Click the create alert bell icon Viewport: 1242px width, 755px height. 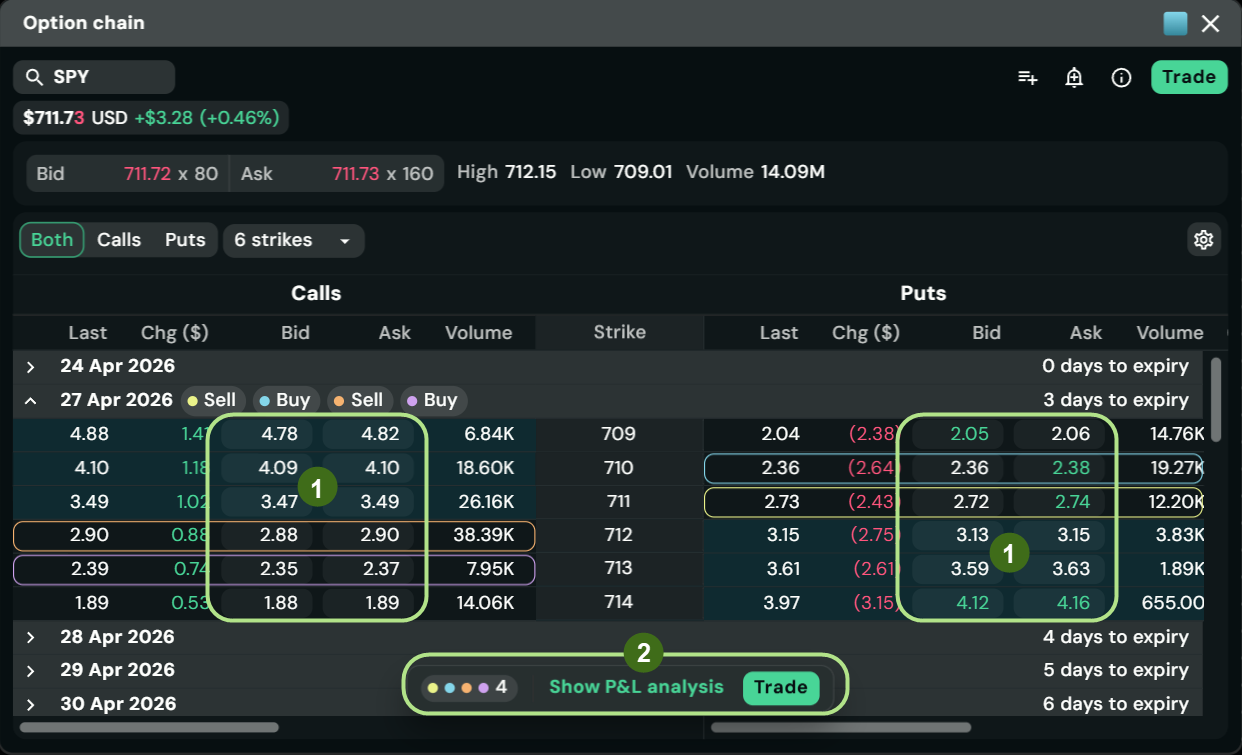tap(1074, 77)
